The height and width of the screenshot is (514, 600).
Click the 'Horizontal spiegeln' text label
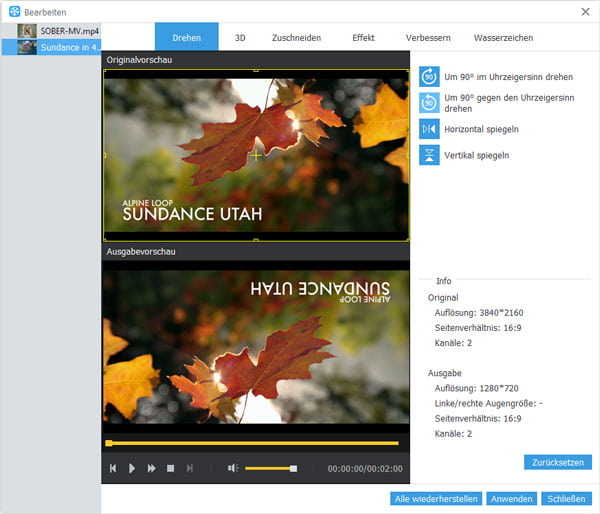click(481, 129)
